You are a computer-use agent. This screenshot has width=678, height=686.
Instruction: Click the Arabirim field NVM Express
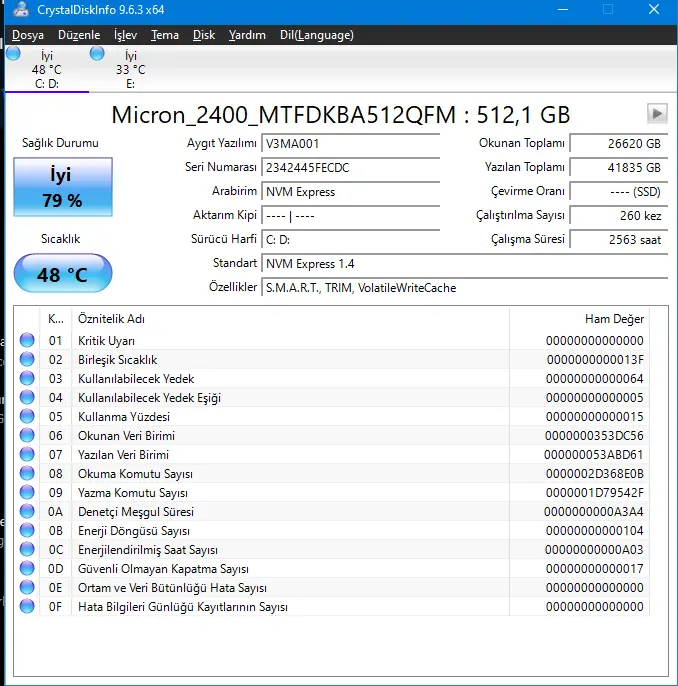click(x=350, y=192)
